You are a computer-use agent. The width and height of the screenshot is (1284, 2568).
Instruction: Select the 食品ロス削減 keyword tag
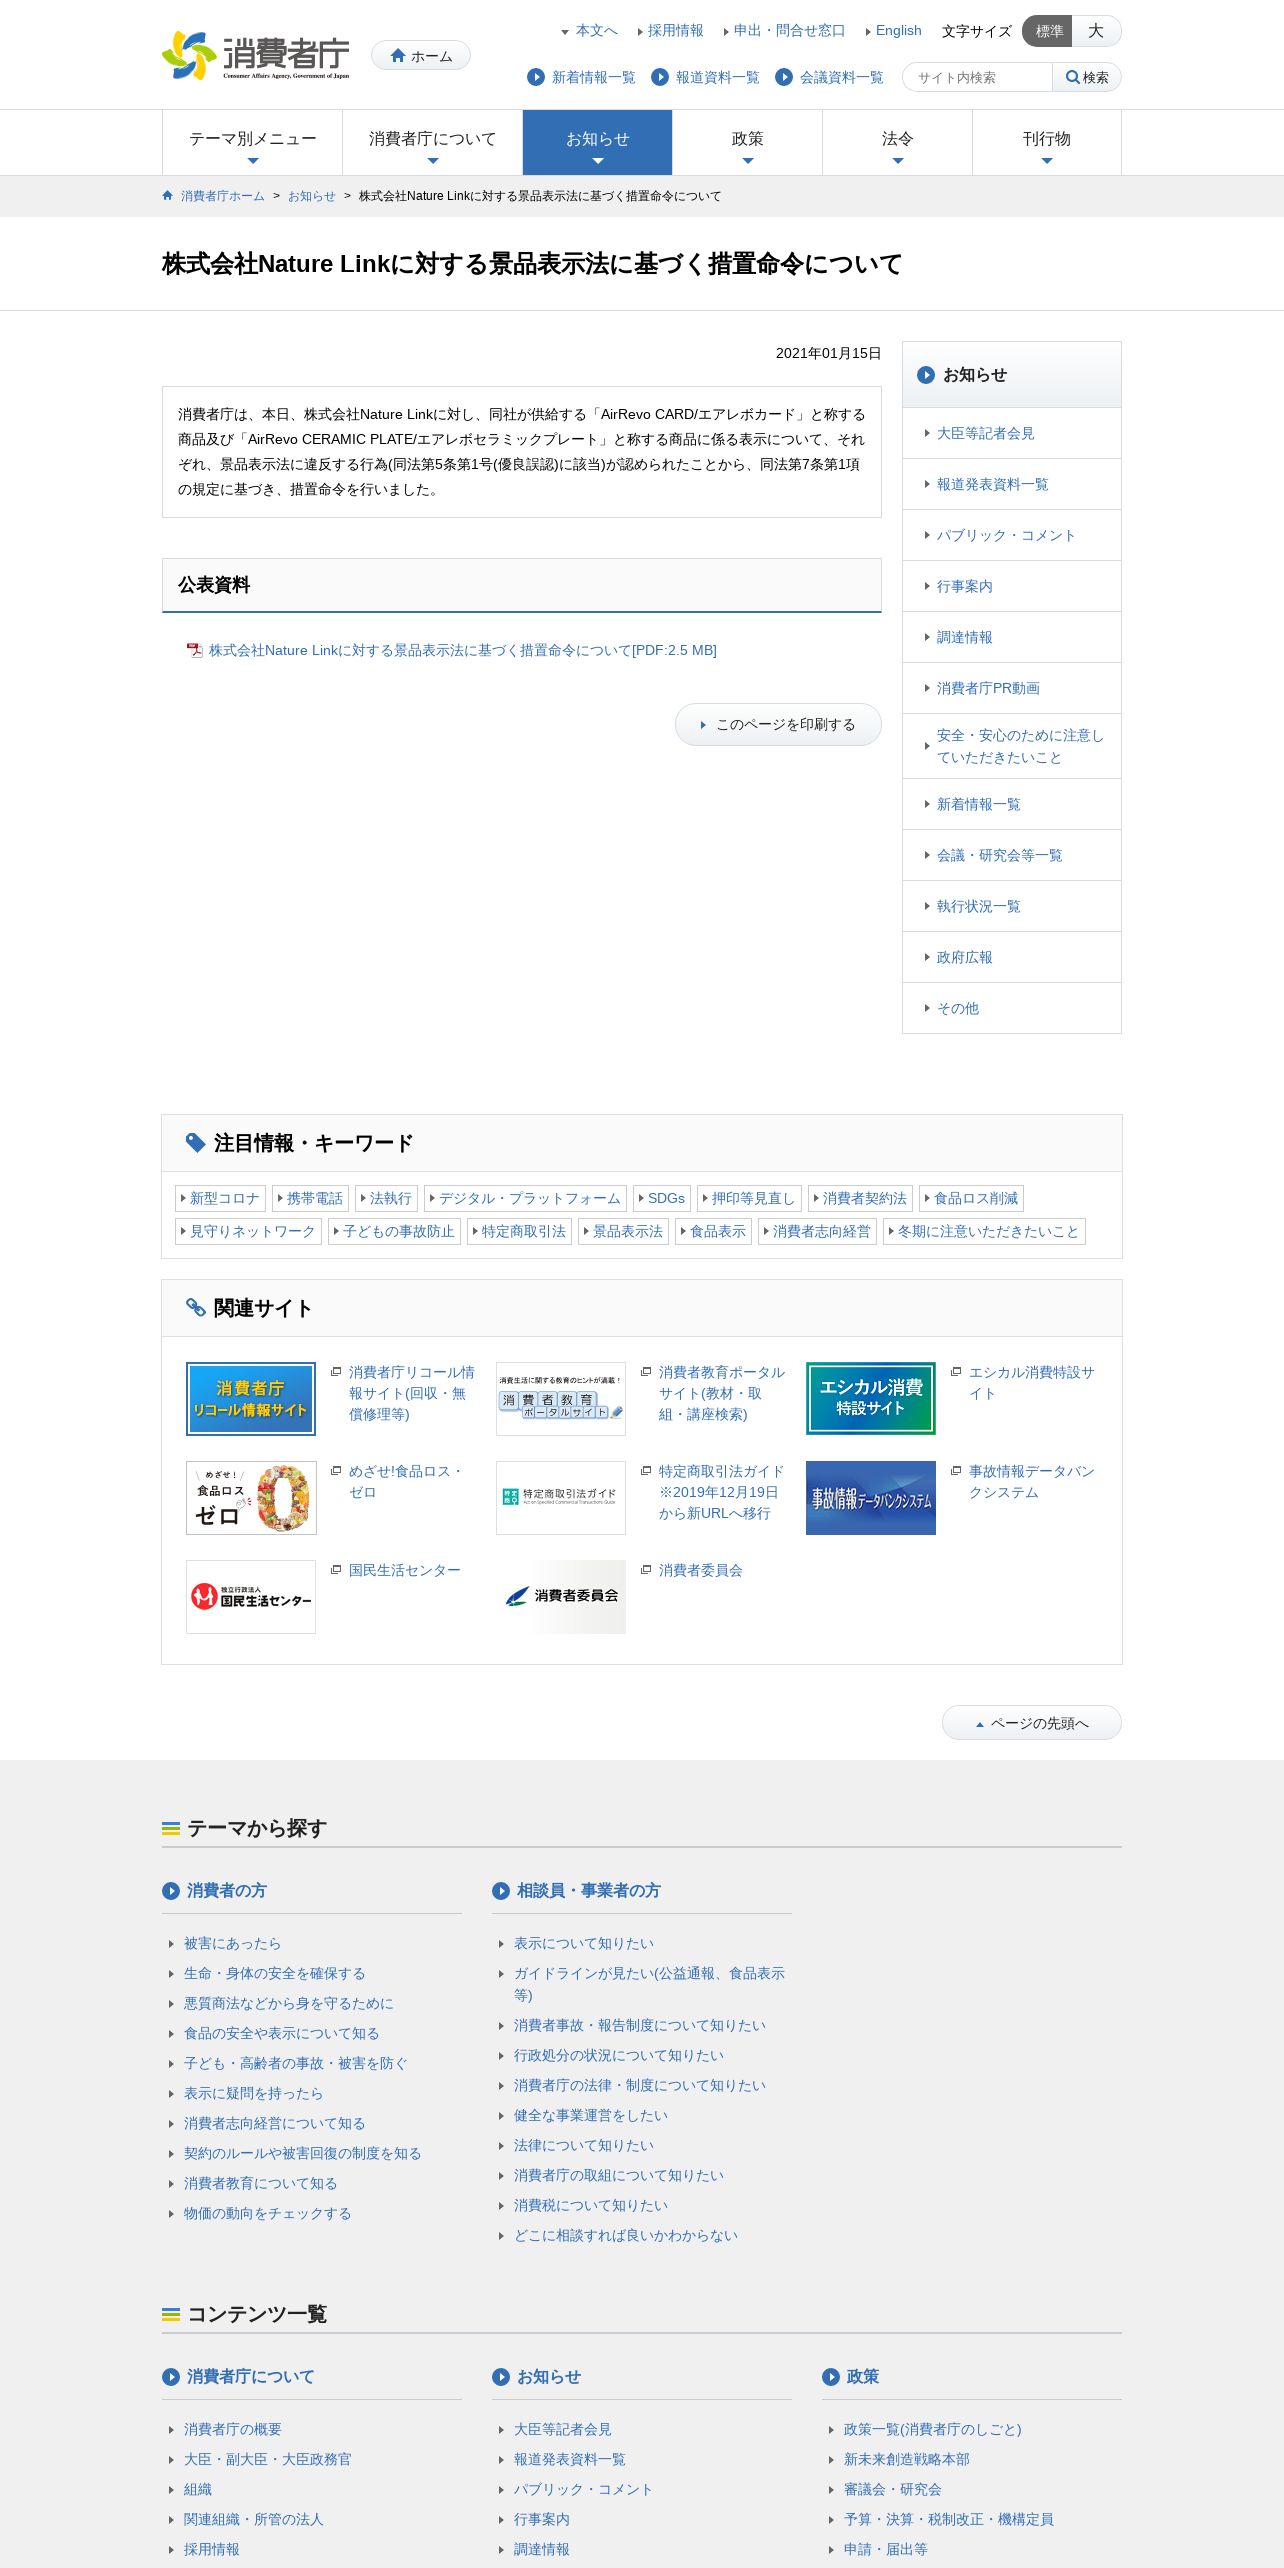click(972, 1198)
